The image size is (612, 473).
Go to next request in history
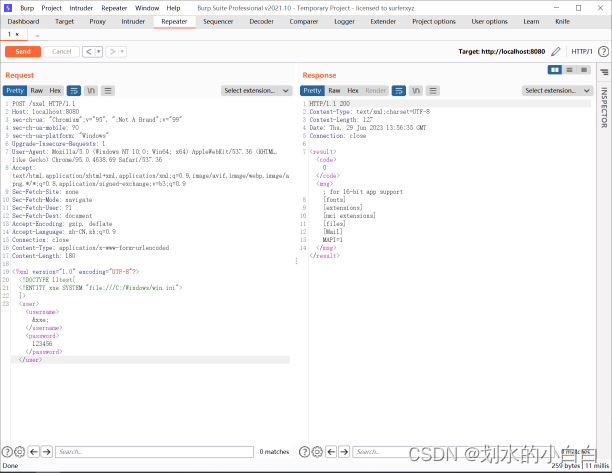click(x=112, y=52)
